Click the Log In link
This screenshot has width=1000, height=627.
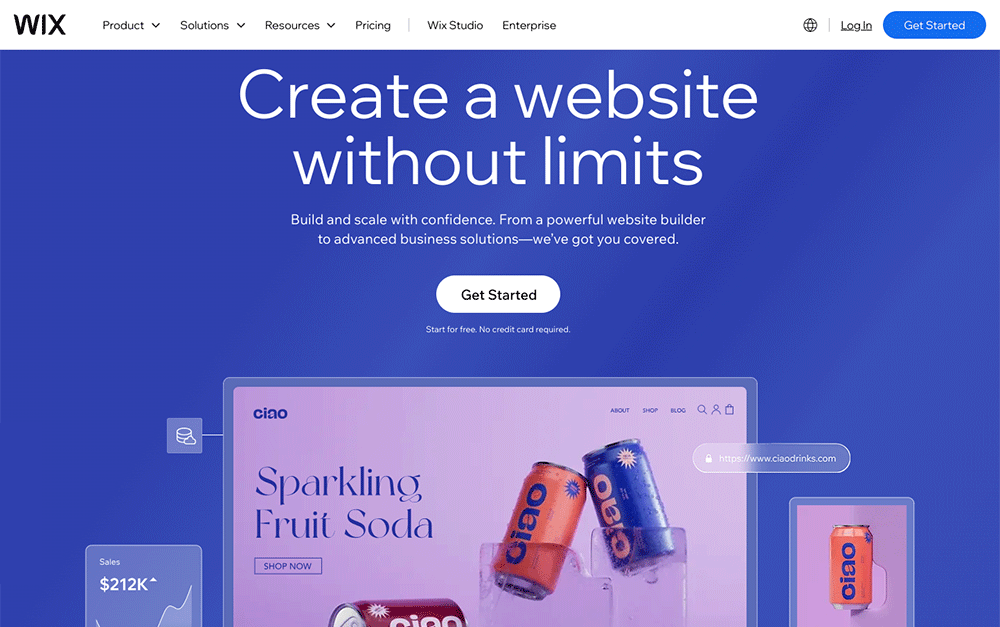[x=856, y=26]
